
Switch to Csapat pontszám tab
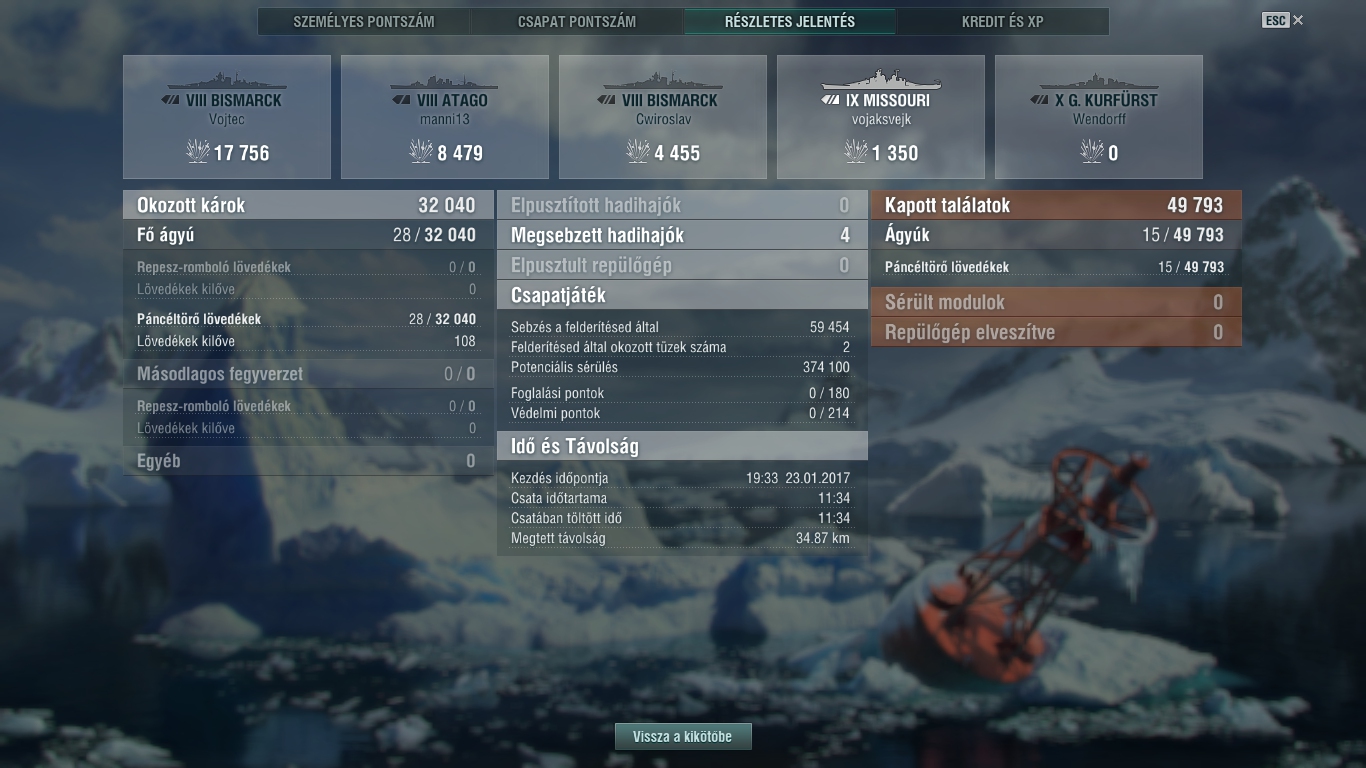pyautogui.click(x=577, y=21)
